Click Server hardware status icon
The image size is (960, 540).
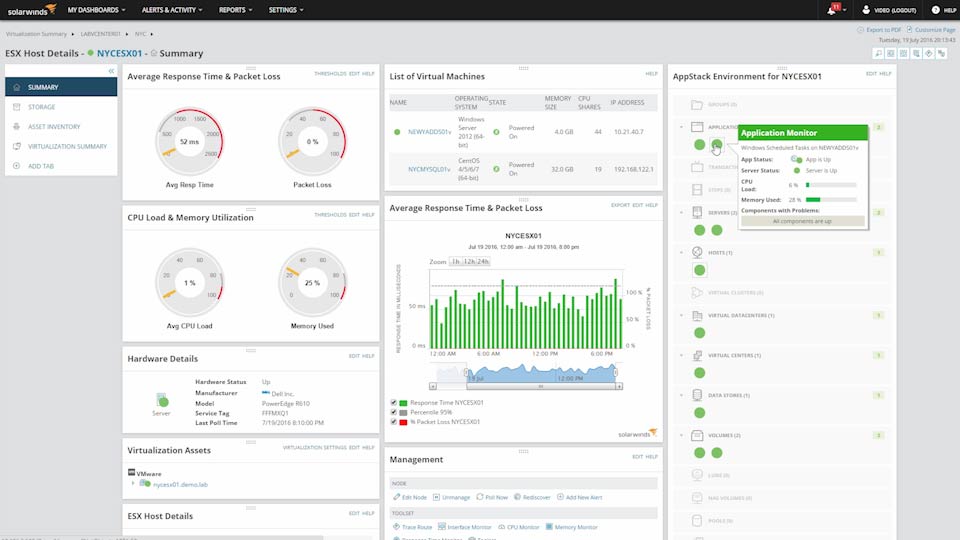click(x=162, y=400)
